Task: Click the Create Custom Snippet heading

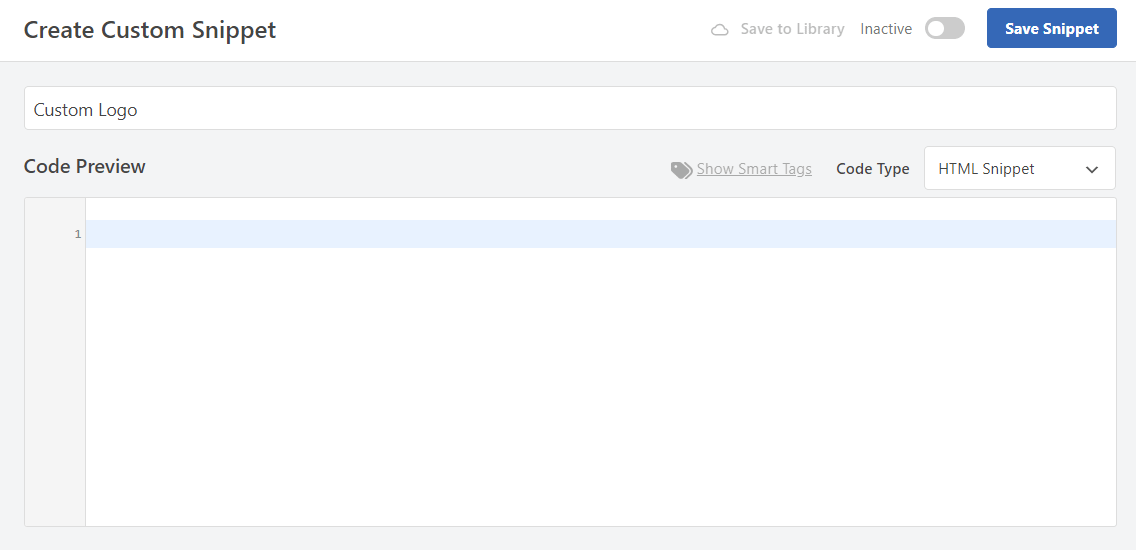Action: 150,30
